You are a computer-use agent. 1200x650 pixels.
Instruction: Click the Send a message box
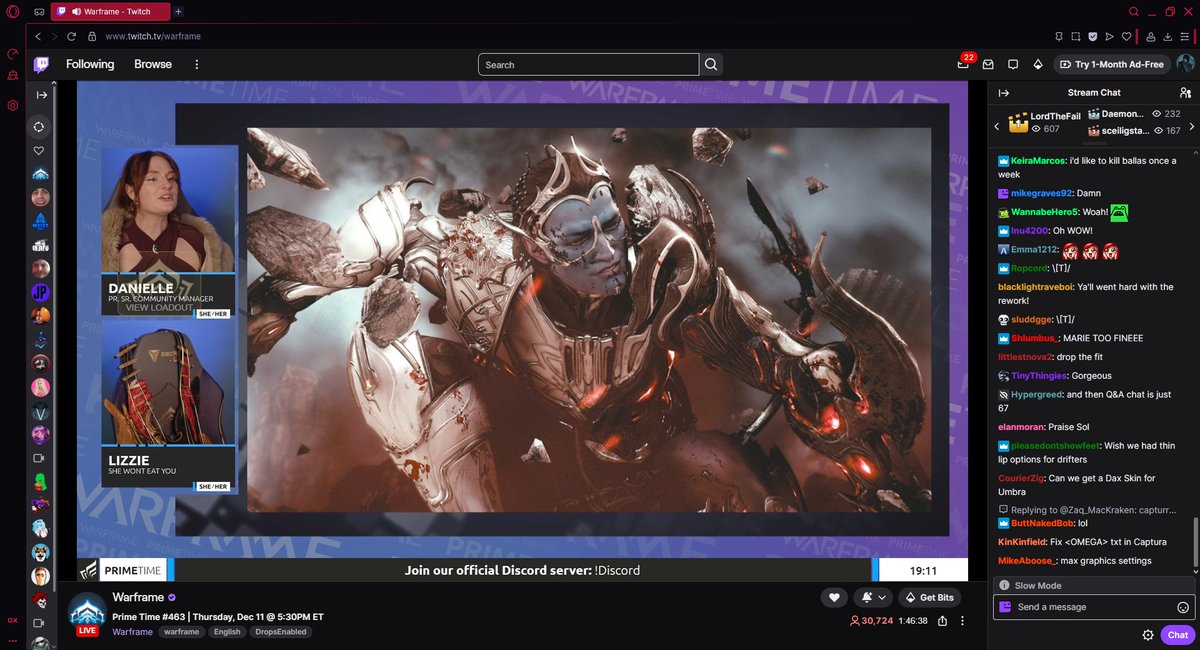click(x=1094, y=607)
